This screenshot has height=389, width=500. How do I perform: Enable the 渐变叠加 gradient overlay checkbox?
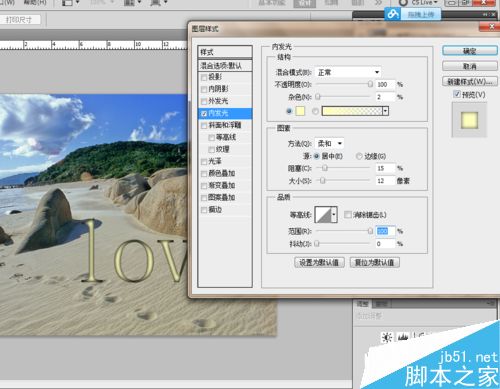[x=204, y=186]
